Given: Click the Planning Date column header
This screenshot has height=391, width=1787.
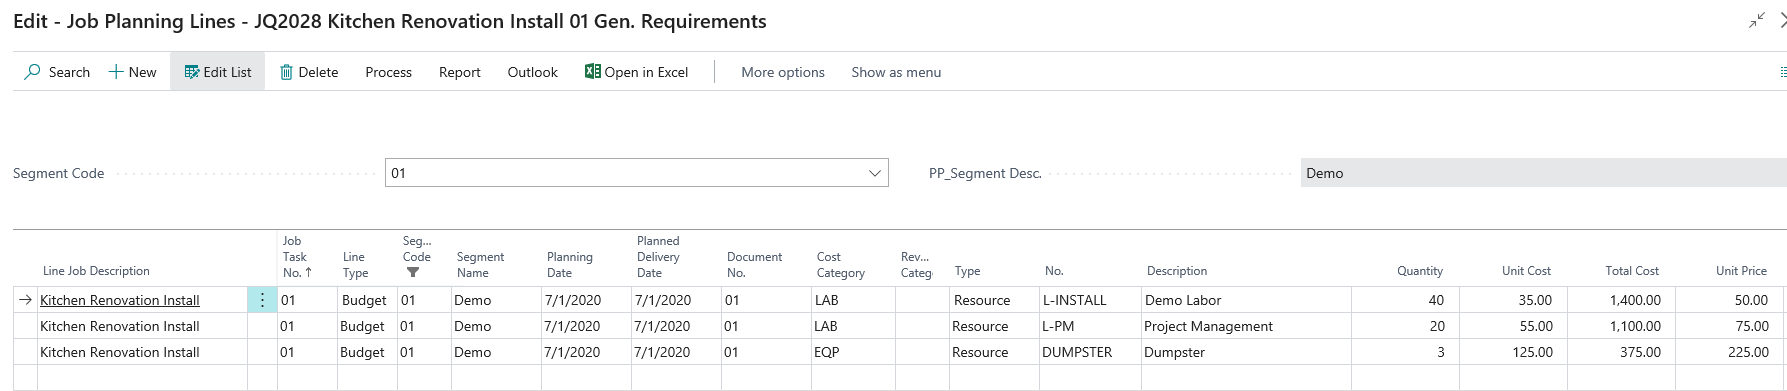Looking at the screenshot, I should 569,264.
